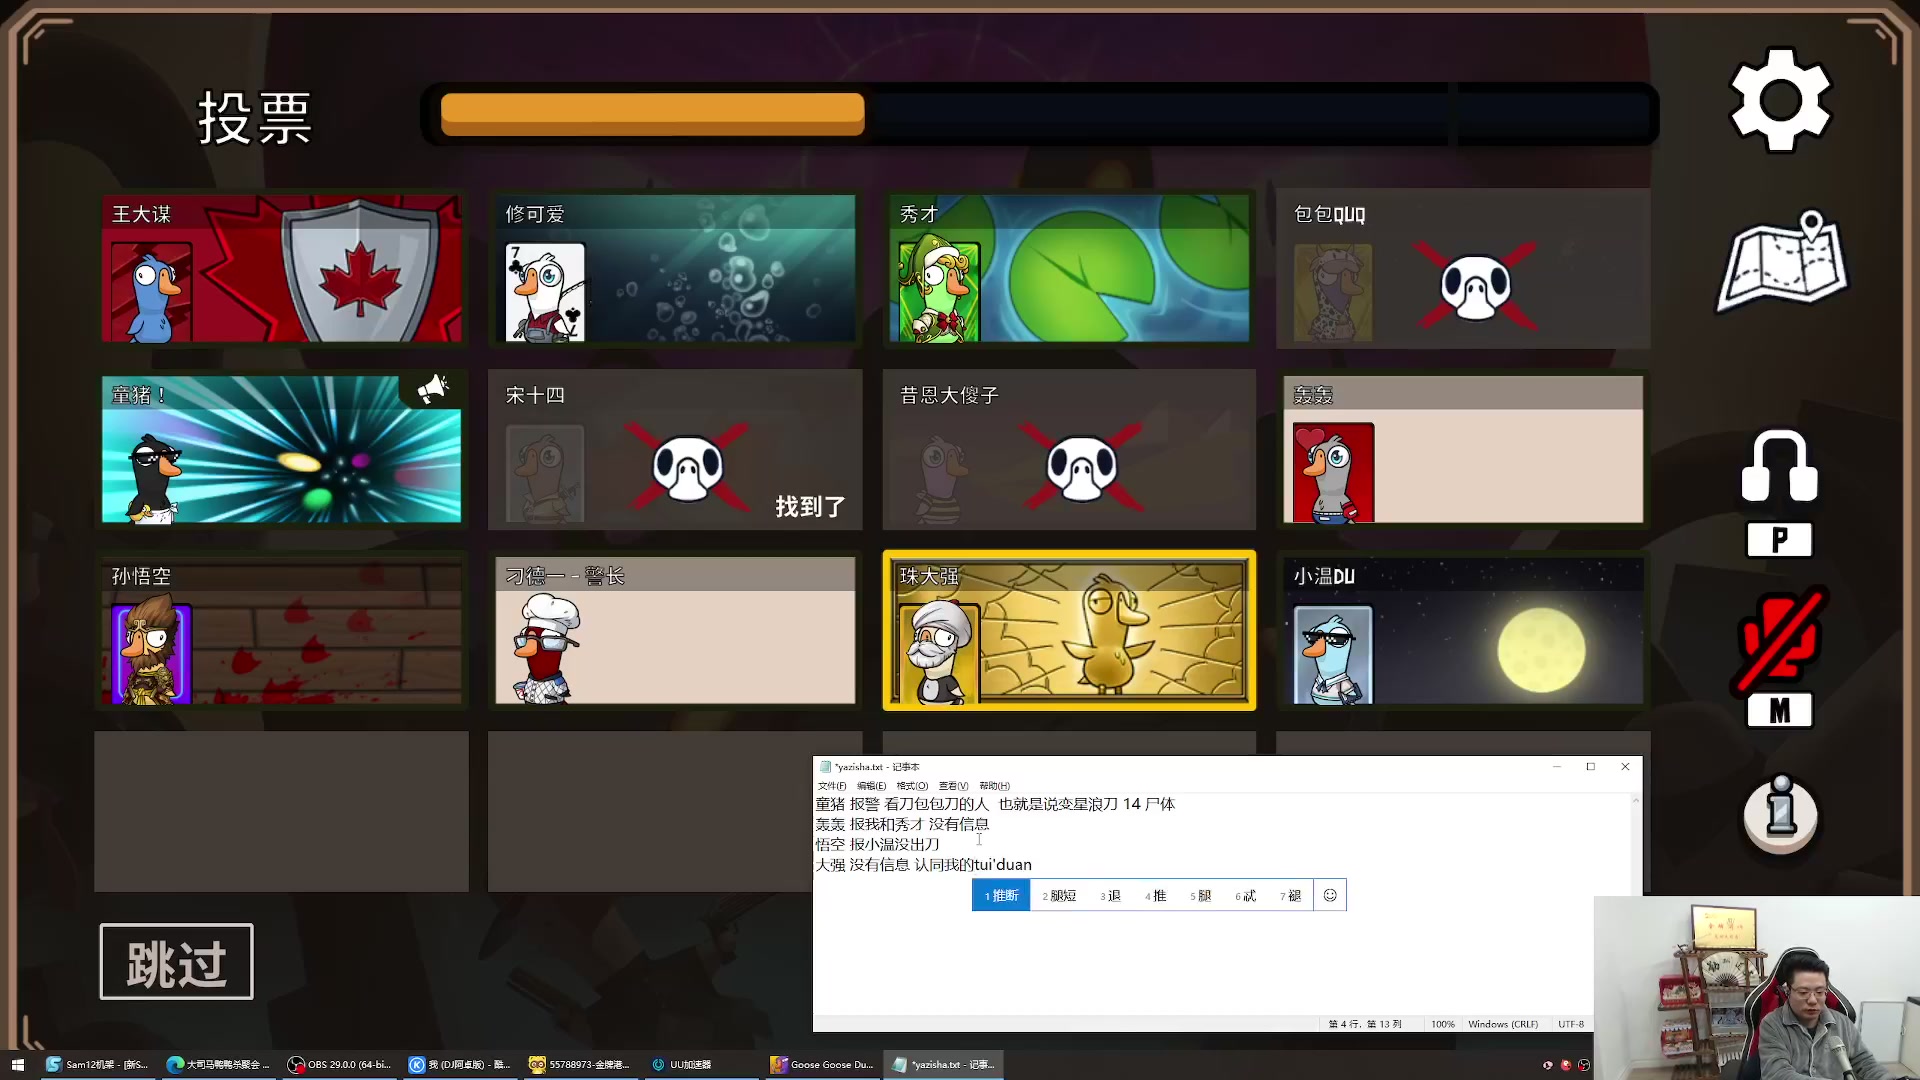The image size is (1920, 1080).
Task: Choose IME candidate 3 退
Action: tap(1110, 895)
